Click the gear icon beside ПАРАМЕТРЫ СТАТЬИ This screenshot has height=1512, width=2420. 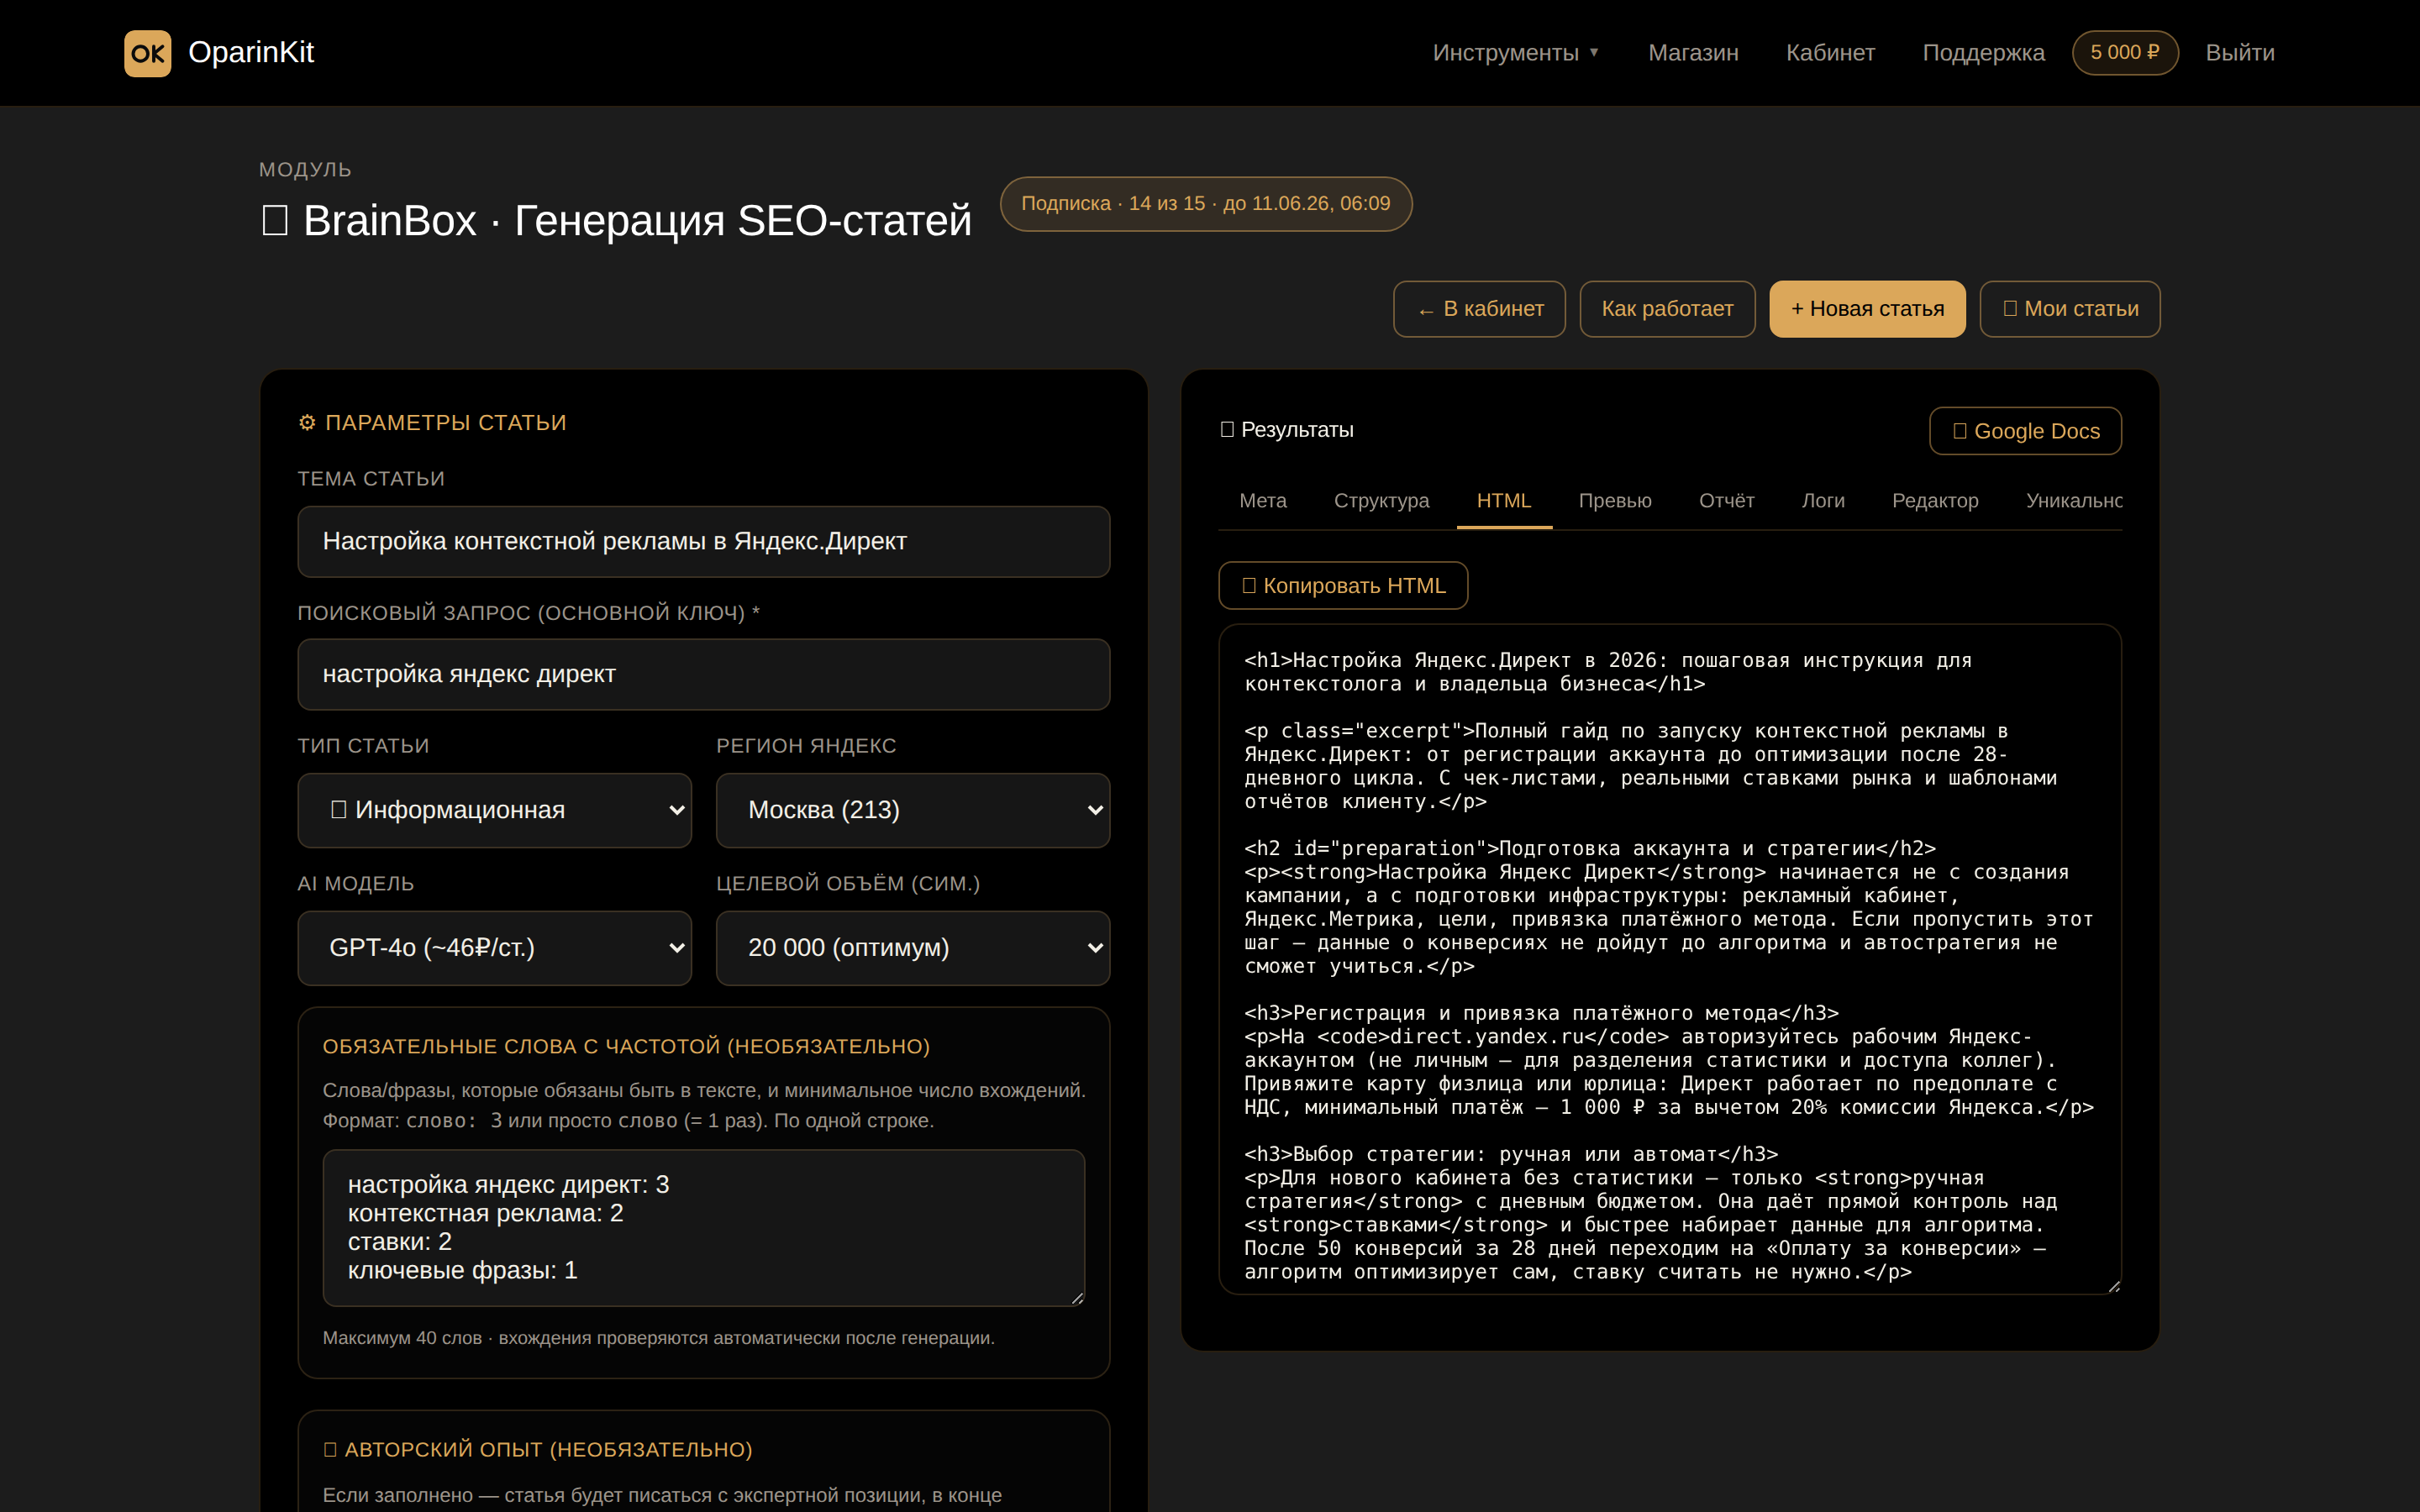tap(307, 423)
